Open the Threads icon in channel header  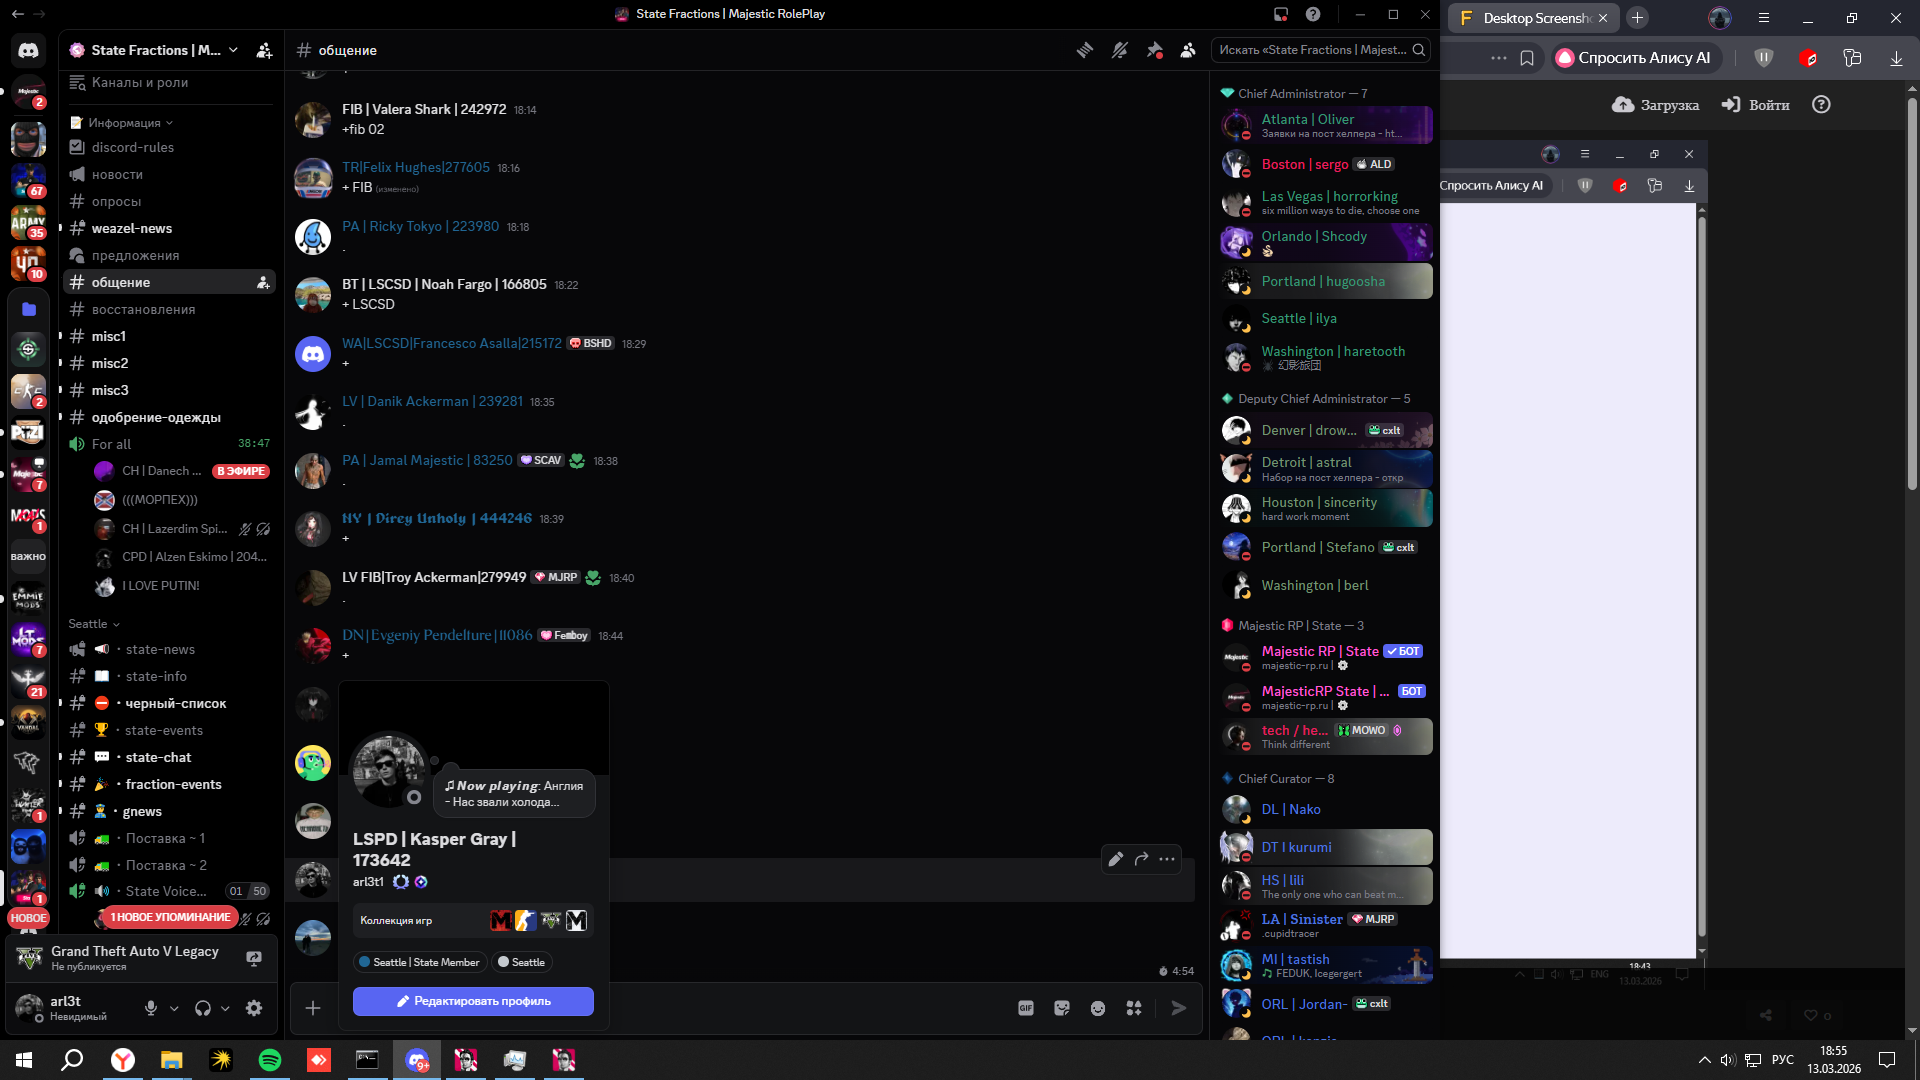pos(1085,50)
